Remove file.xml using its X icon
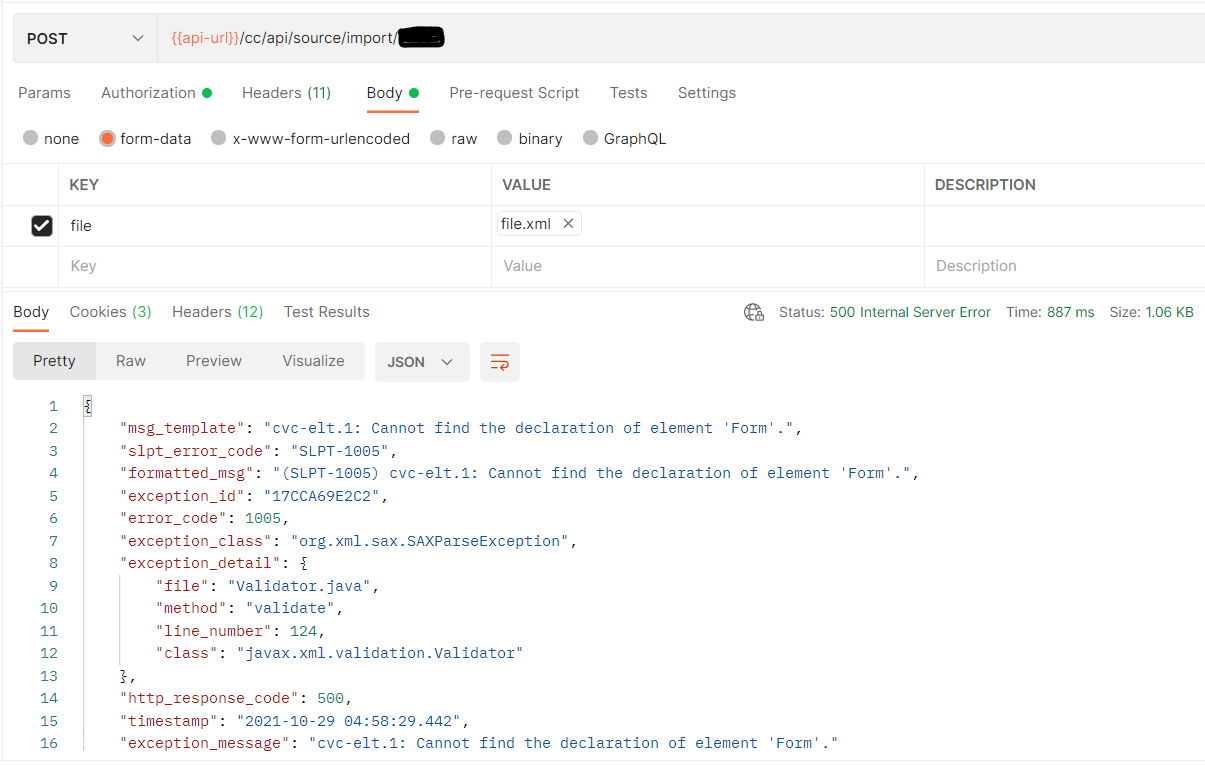The image size is (1205, 765). click(x=568, y=224)
